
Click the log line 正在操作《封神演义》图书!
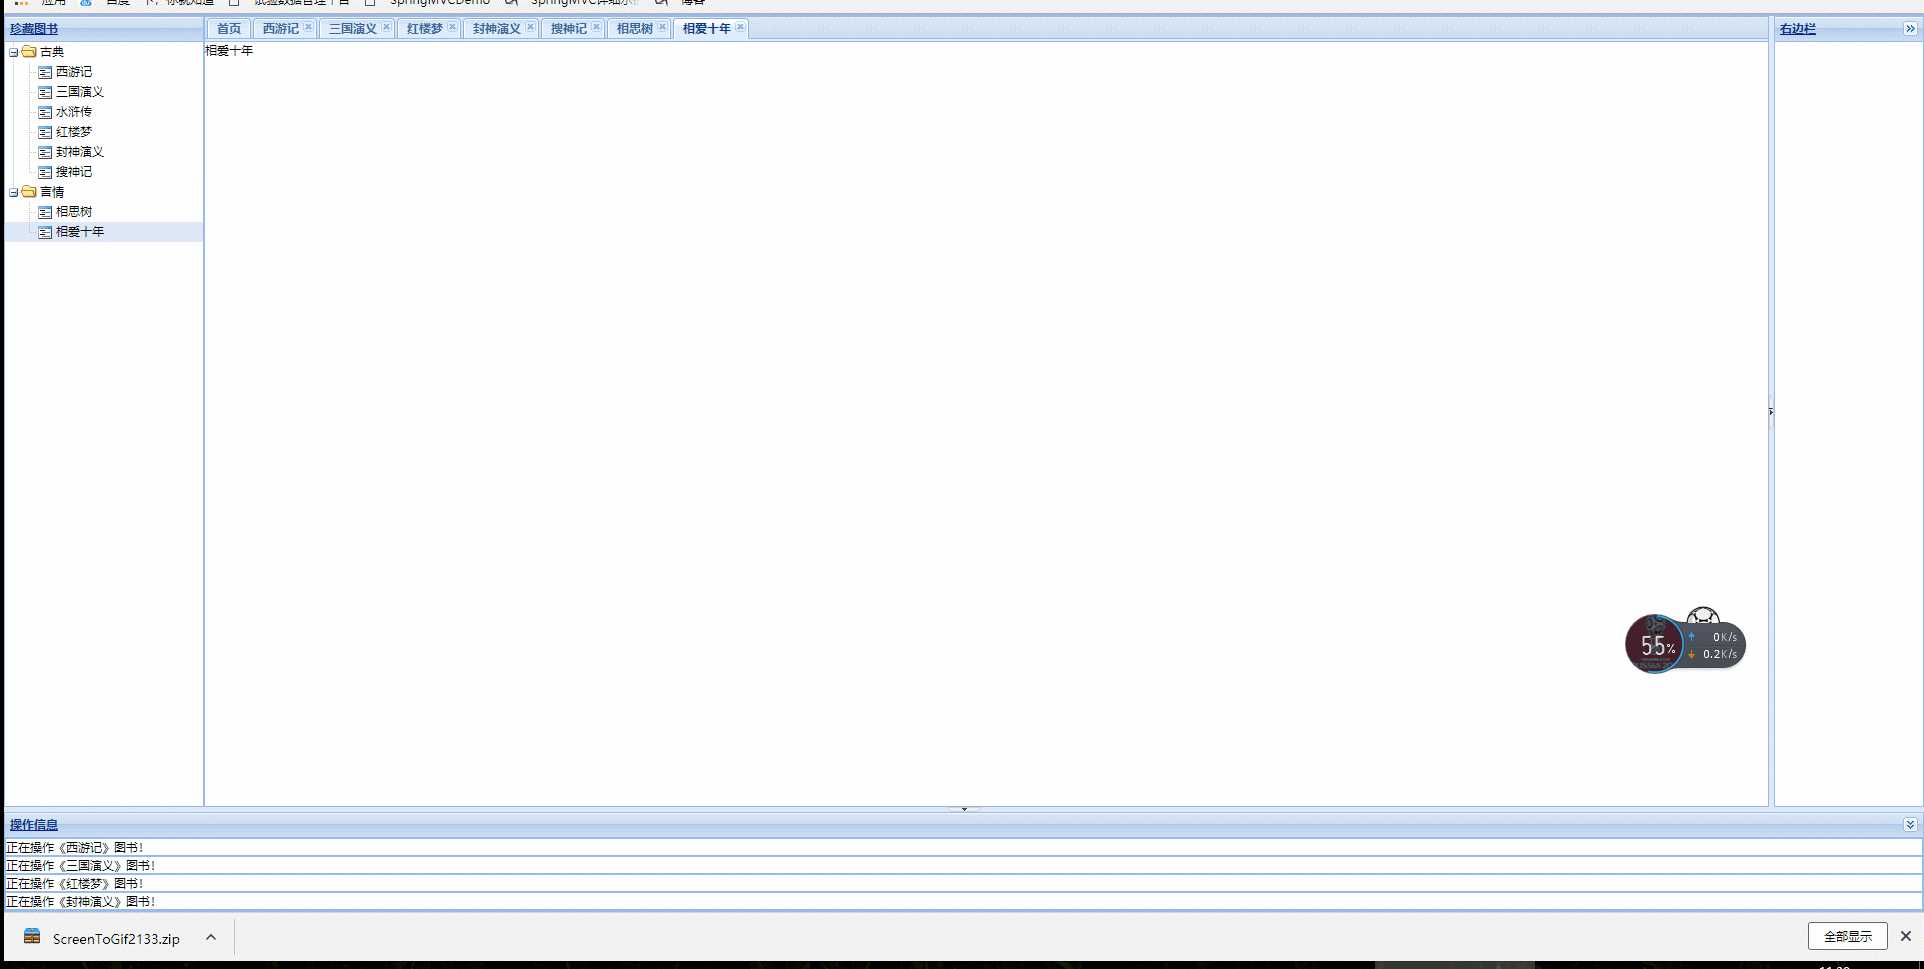81,901
